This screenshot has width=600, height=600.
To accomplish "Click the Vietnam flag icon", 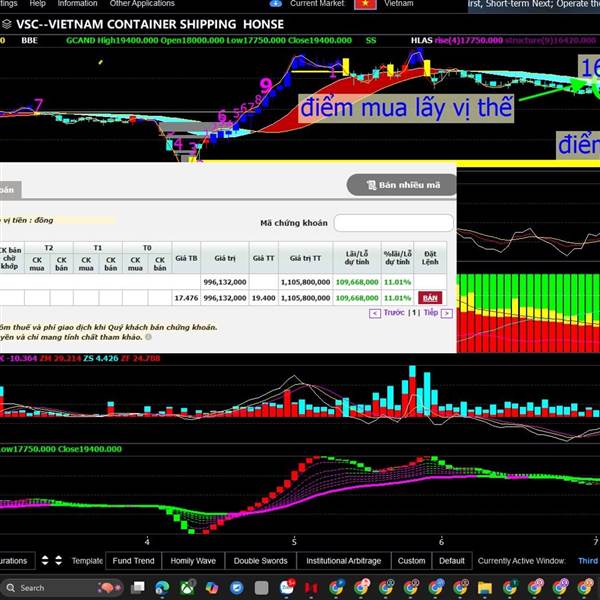I will [365, 4].
